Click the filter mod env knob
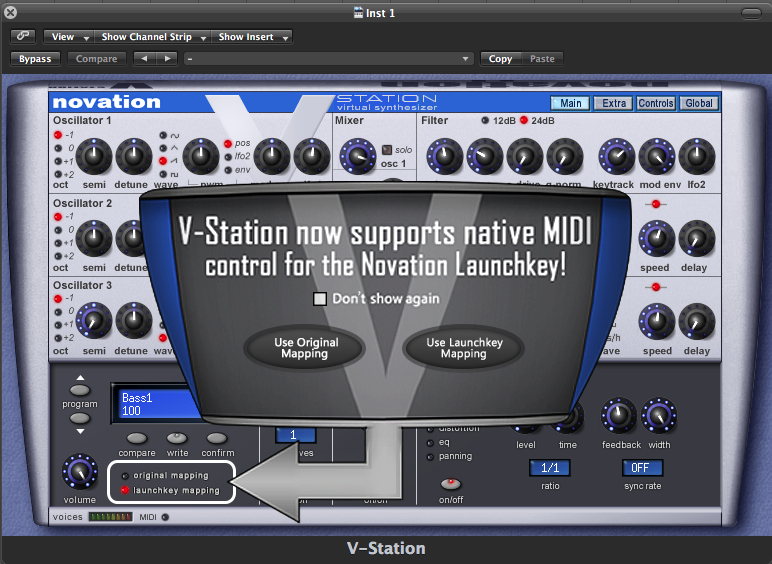Screen dimensions: 772x564 pyautogui.click(x=657, y=157)
